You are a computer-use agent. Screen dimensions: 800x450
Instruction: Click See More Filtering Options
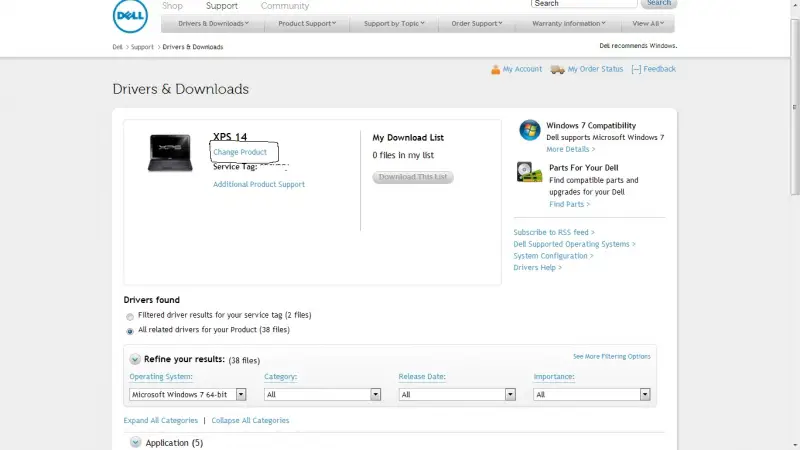[611, 357]
